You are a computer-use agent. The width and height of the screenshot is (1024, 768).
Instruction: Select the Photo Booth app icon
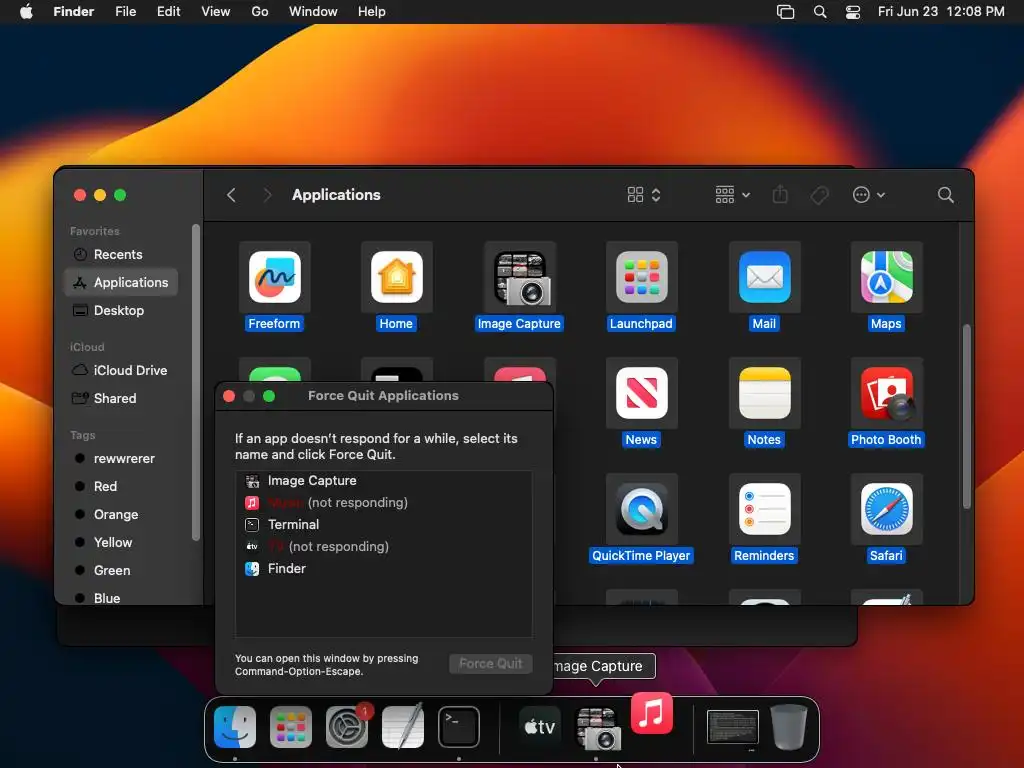pyautogui.click(x=886, y=392)
